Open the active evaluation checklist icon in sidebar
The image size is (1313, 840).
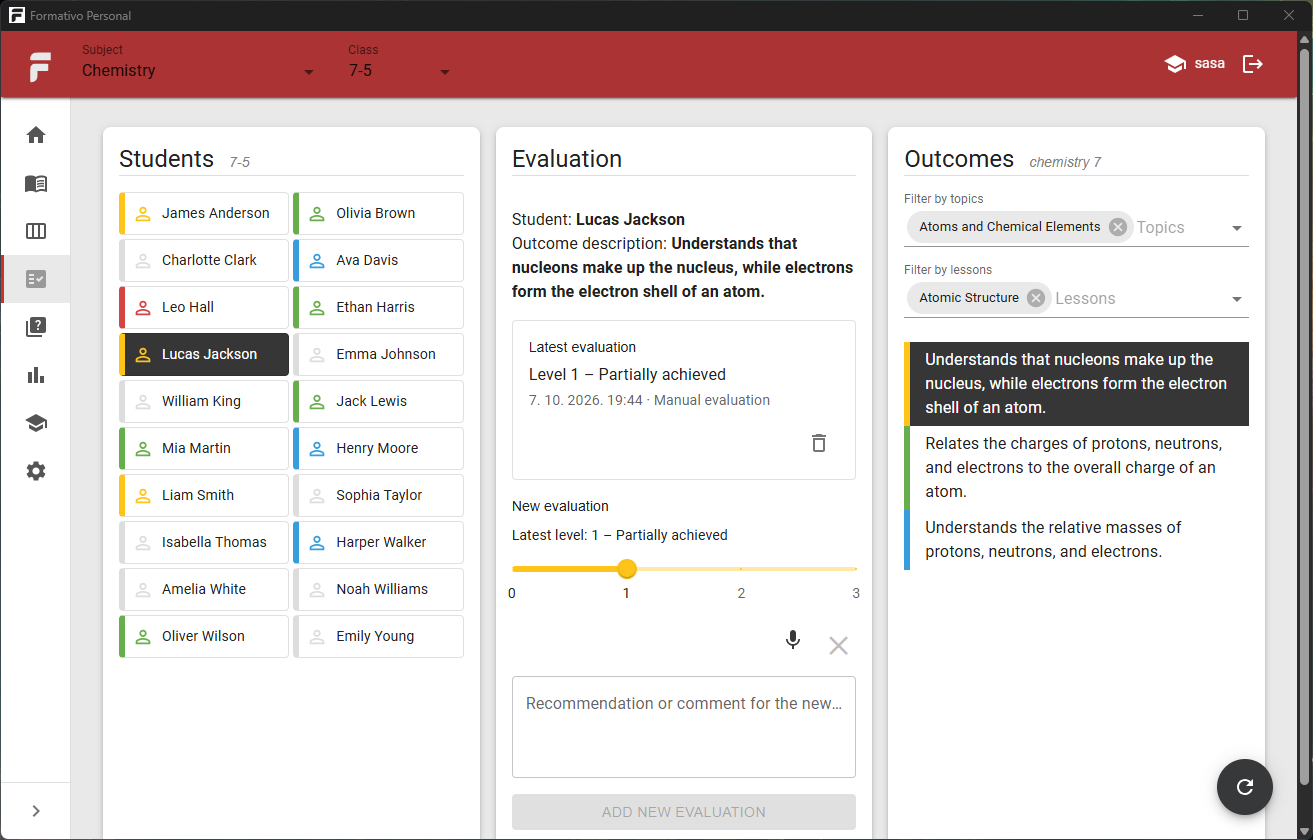click(36, 279)
